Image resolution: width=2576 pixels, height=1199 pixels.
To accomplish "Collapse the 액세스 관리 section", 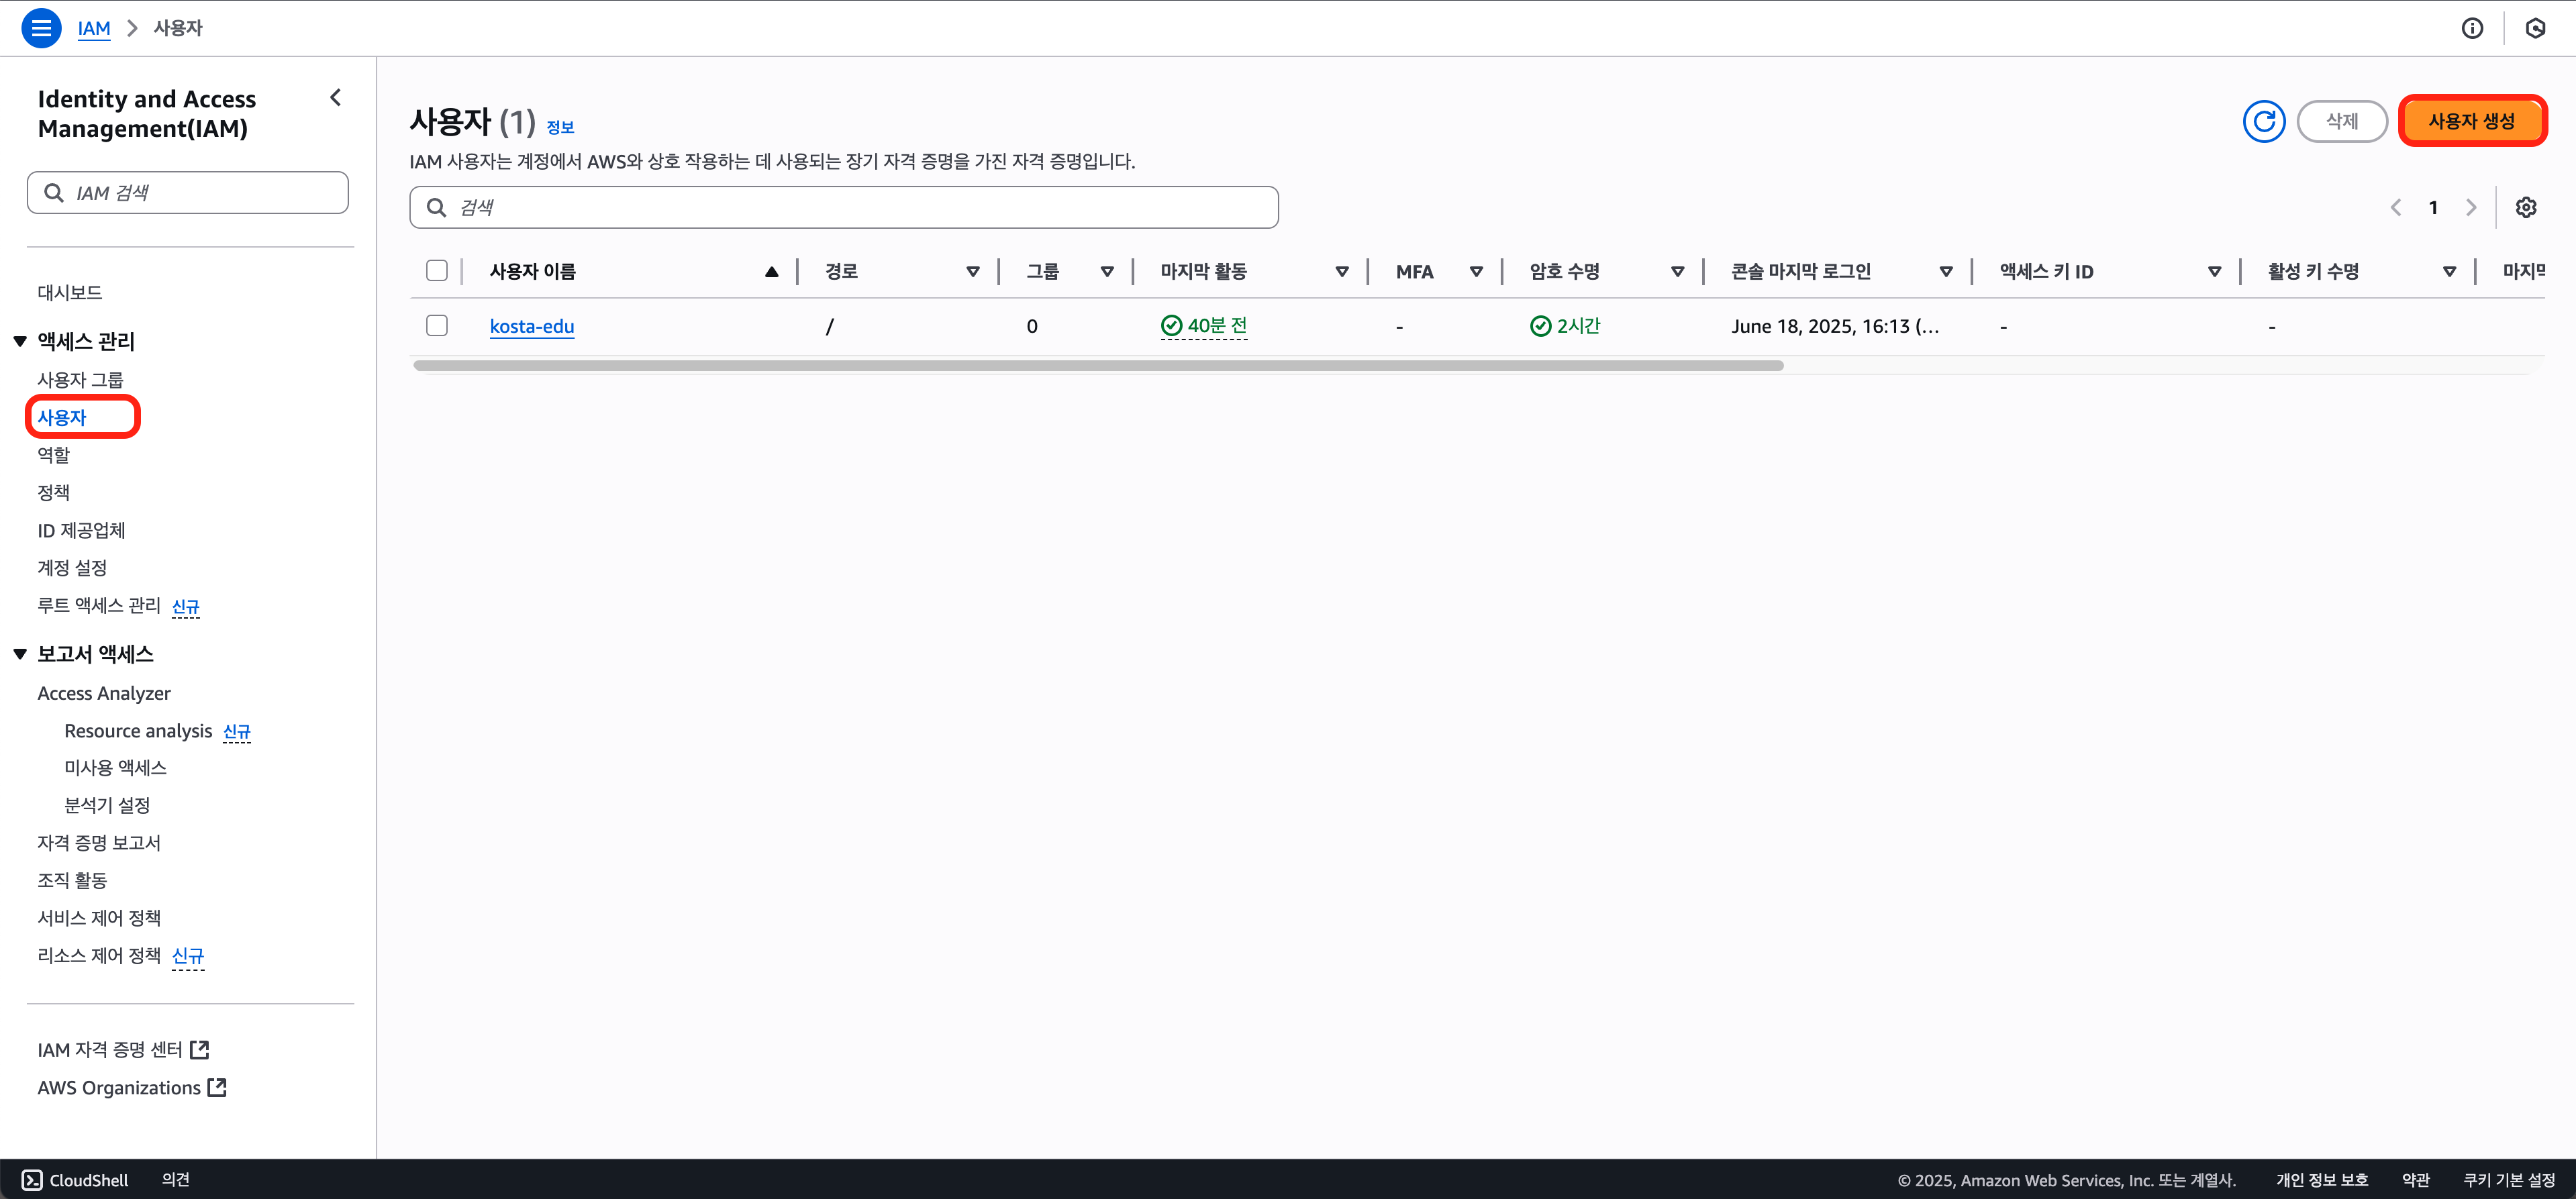I will 20,341.
